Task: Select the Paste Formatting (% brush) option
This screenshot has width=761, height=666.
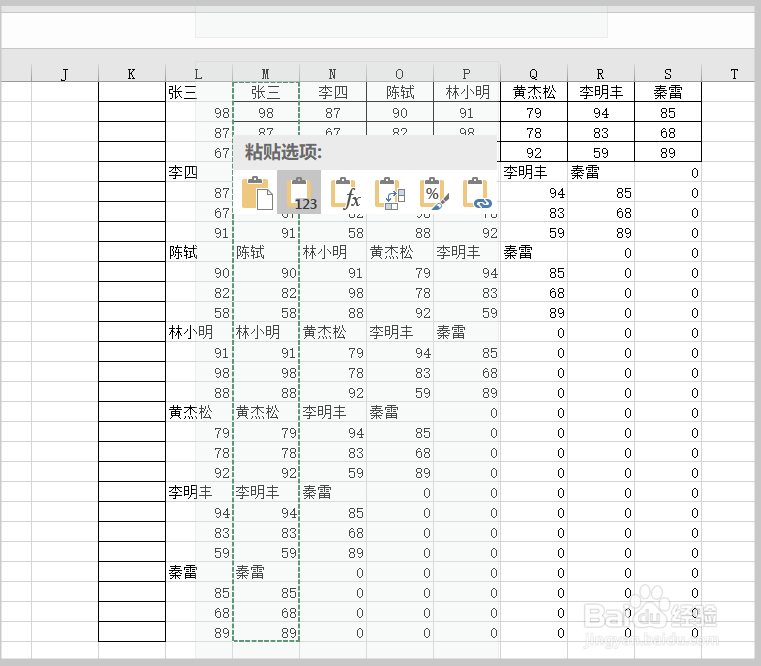Action: click(433, 193)
